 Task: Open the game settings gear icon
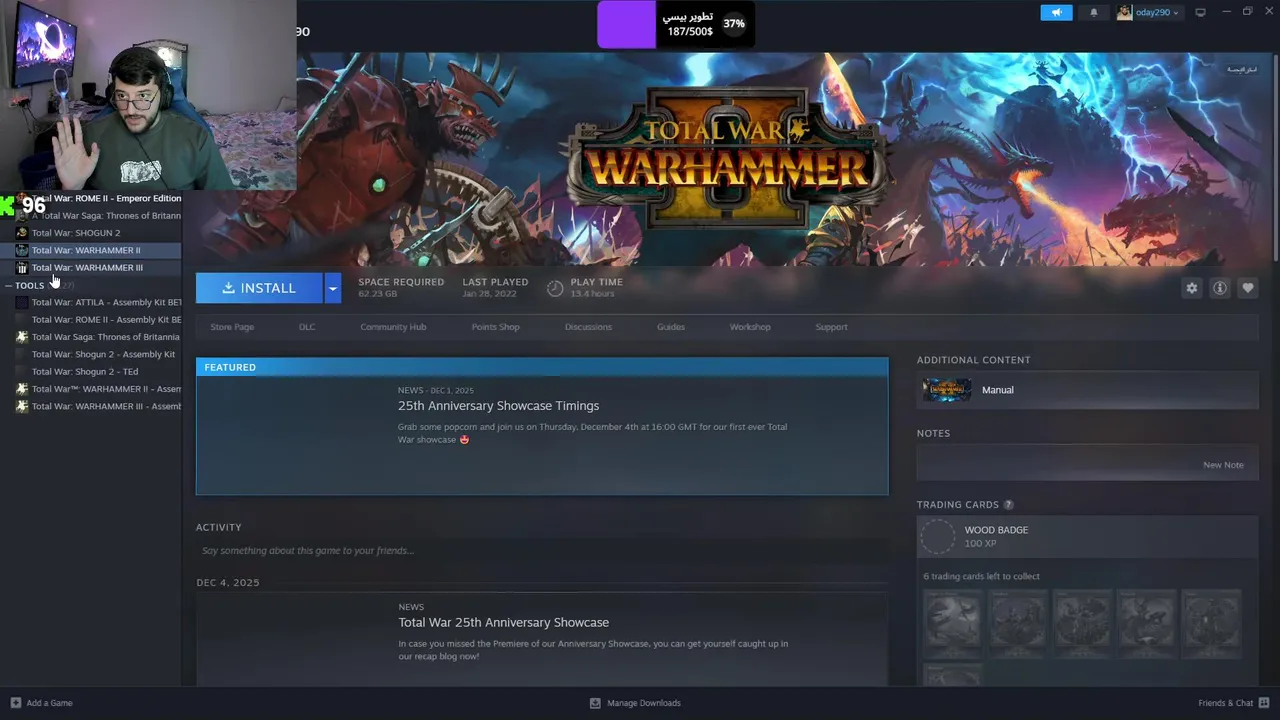(1191, 288)
